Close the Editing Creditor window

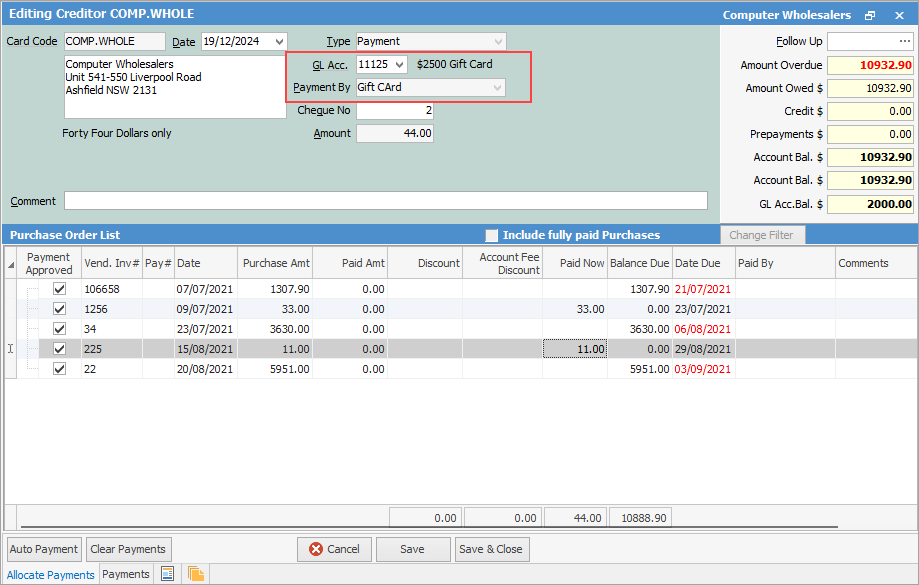[897, 15]
